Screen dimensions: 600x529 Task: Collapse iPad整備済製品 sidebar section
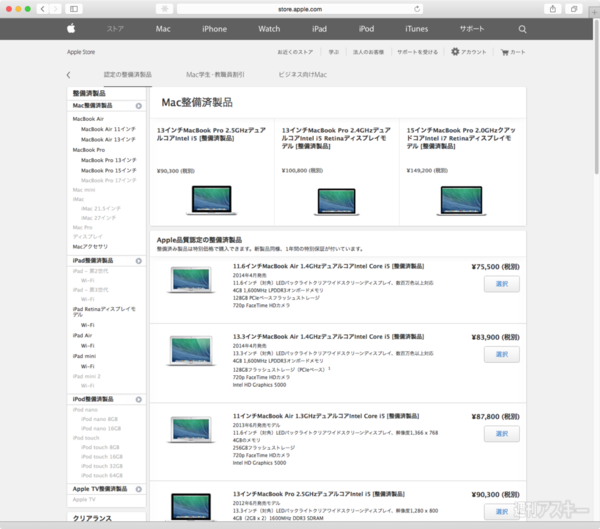click(139, 261)
